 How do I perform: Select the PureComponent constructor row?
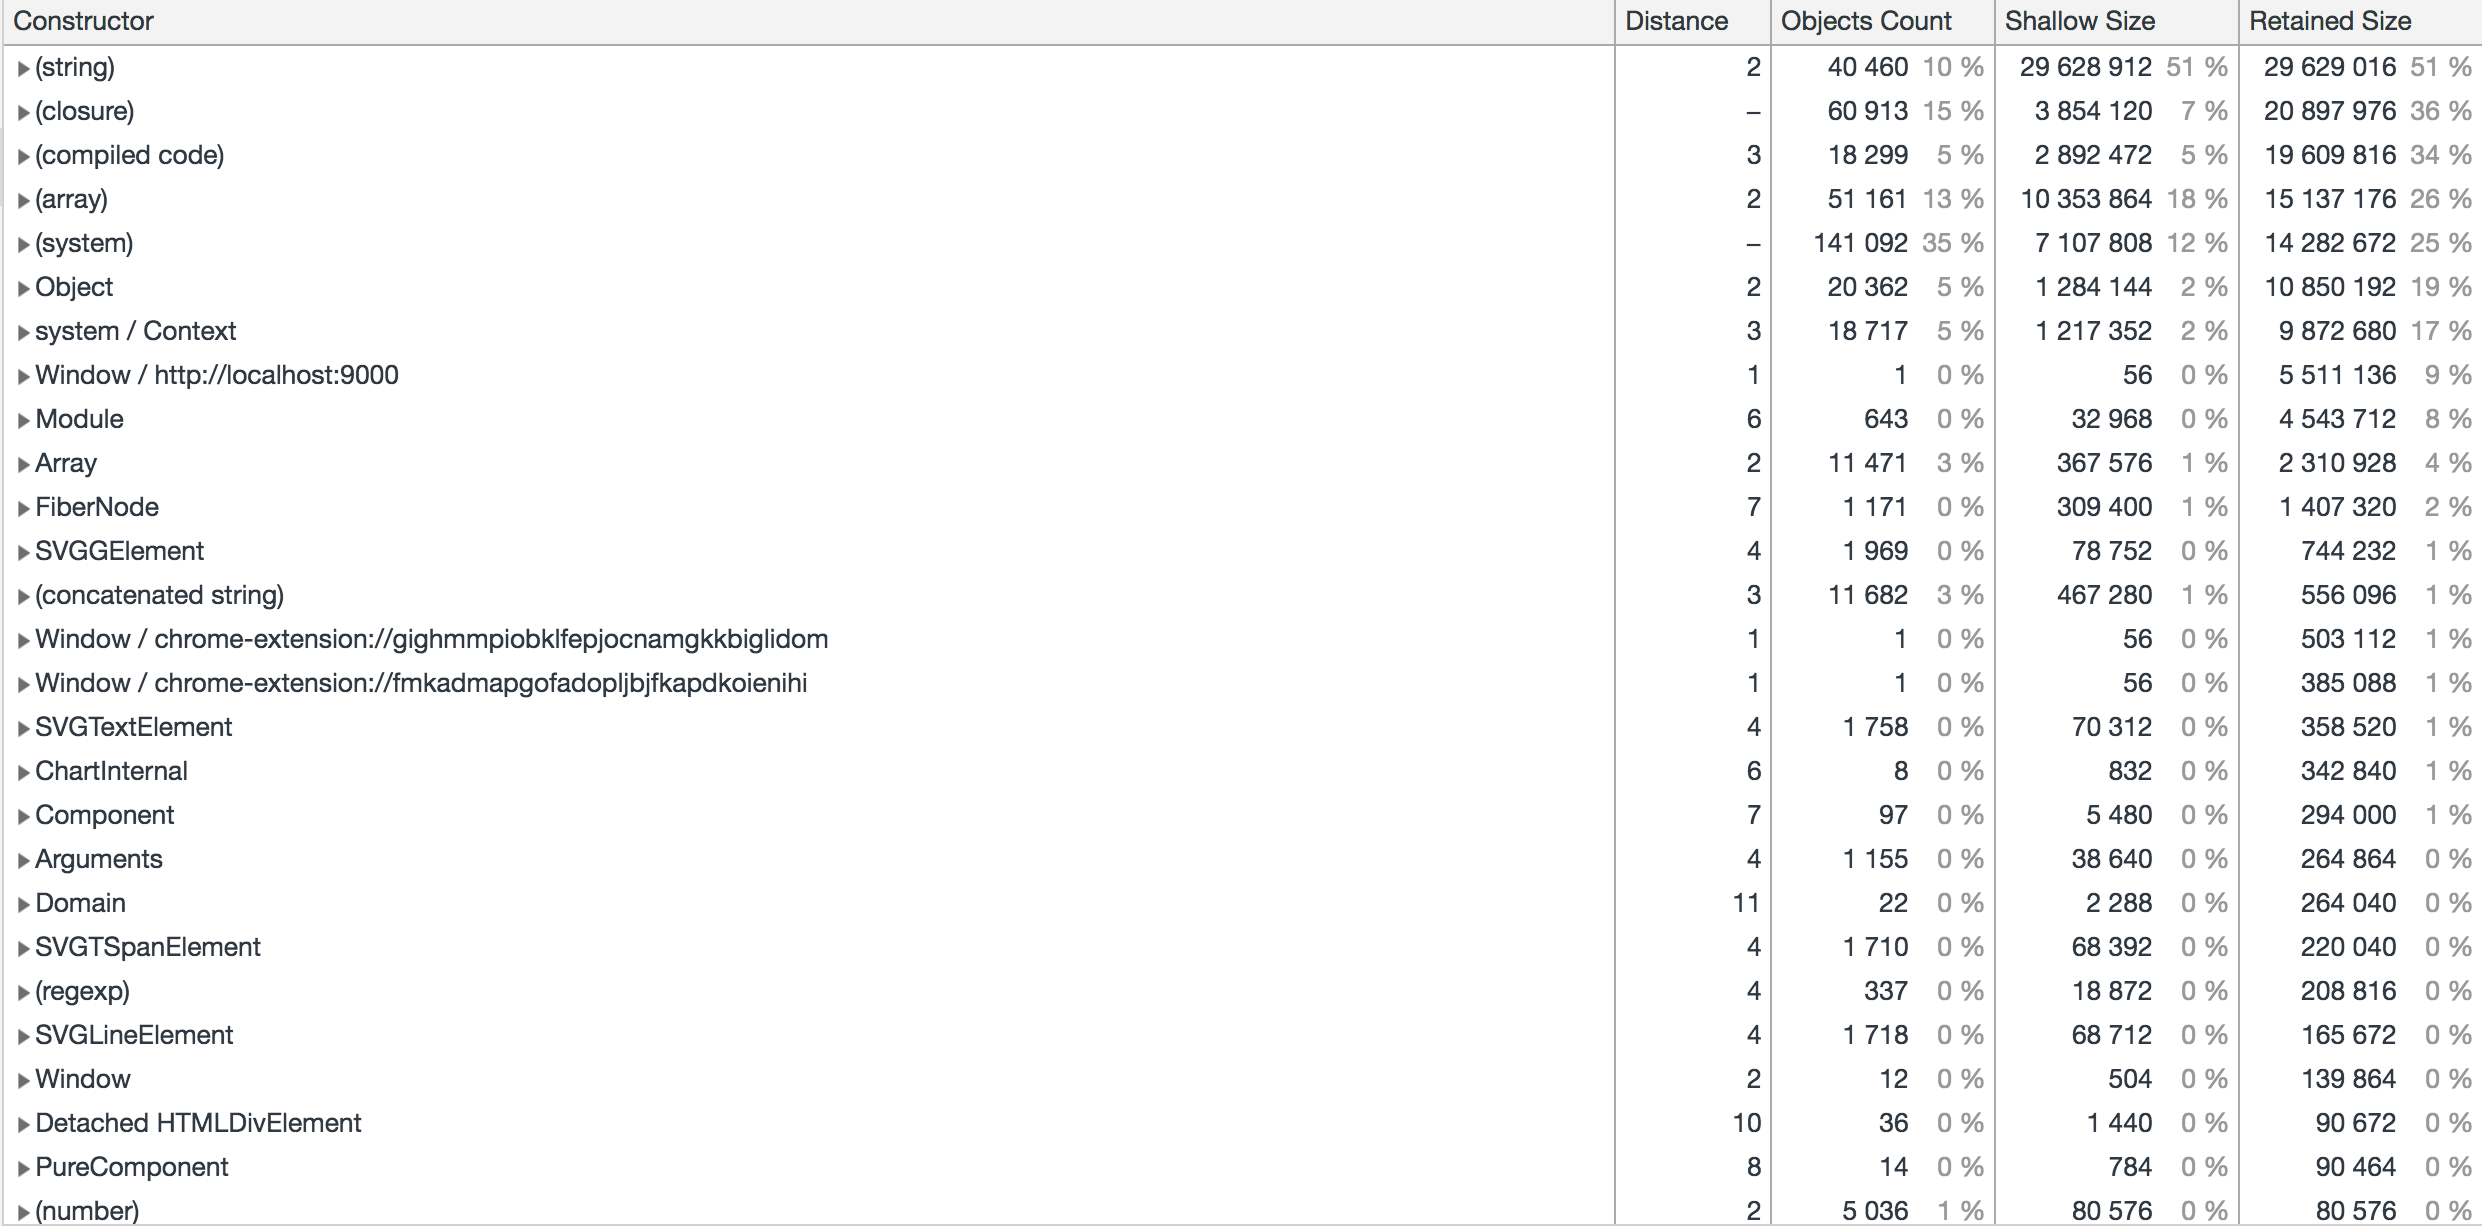pos(130,1166)
